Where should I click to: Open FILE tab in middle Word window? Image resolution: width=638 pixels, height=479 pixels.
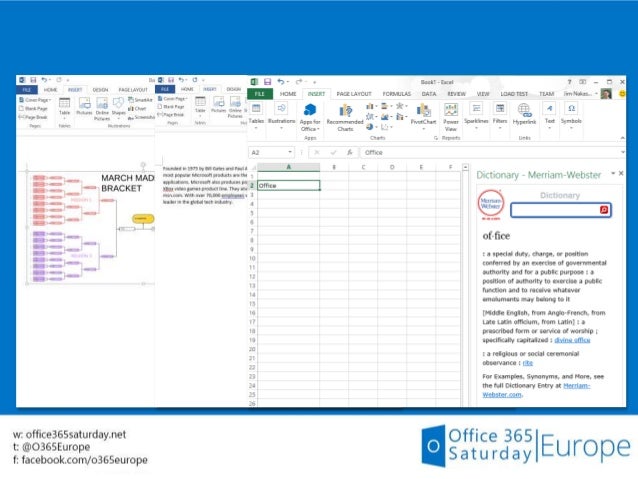click(x=165, y=89)
